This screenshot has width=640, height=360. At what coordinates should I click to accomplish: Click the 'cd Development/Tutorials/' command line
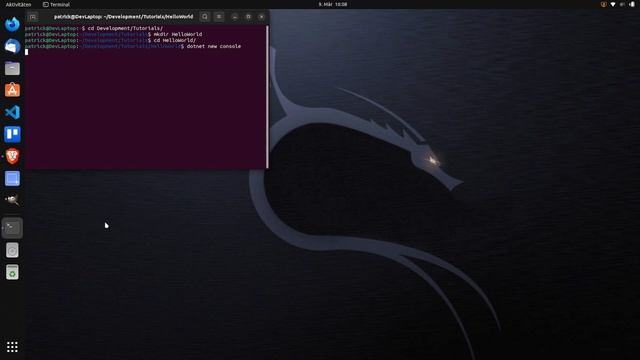[x=125, y=28]
